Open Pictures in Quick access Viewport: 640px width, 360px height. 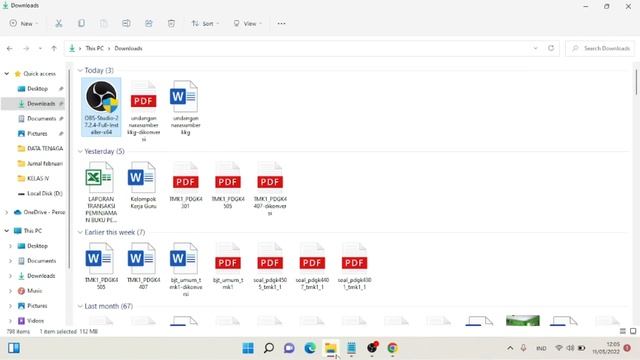(37, 133)
